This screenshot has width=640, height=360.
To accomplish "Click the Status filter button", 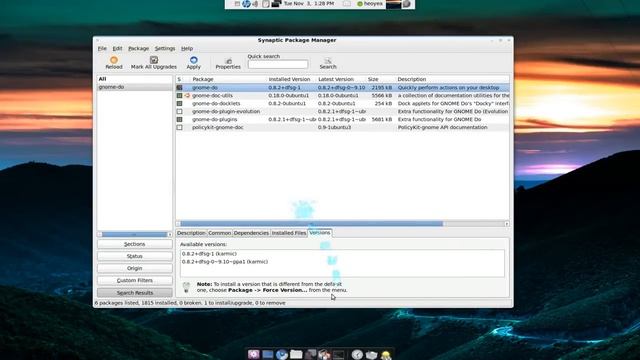I will [x=135, y=256].
